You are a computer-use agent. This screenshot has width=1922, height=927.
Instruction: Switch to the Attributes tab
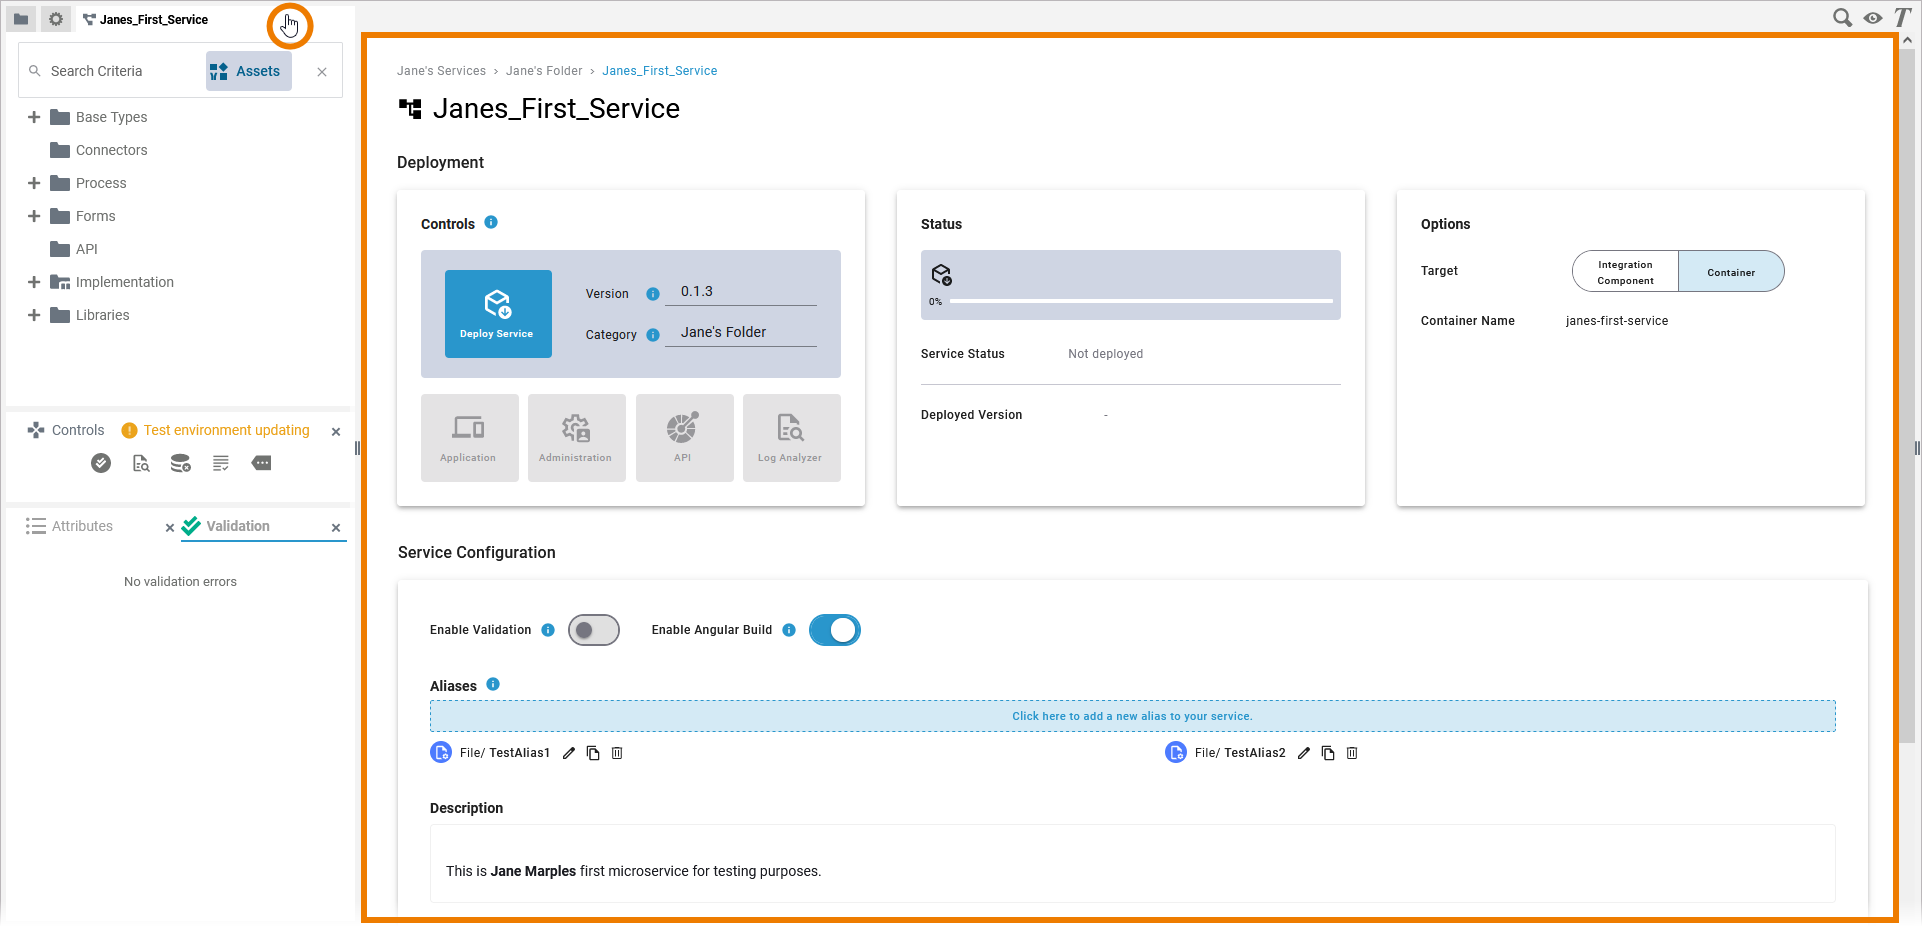coord(82,526)
